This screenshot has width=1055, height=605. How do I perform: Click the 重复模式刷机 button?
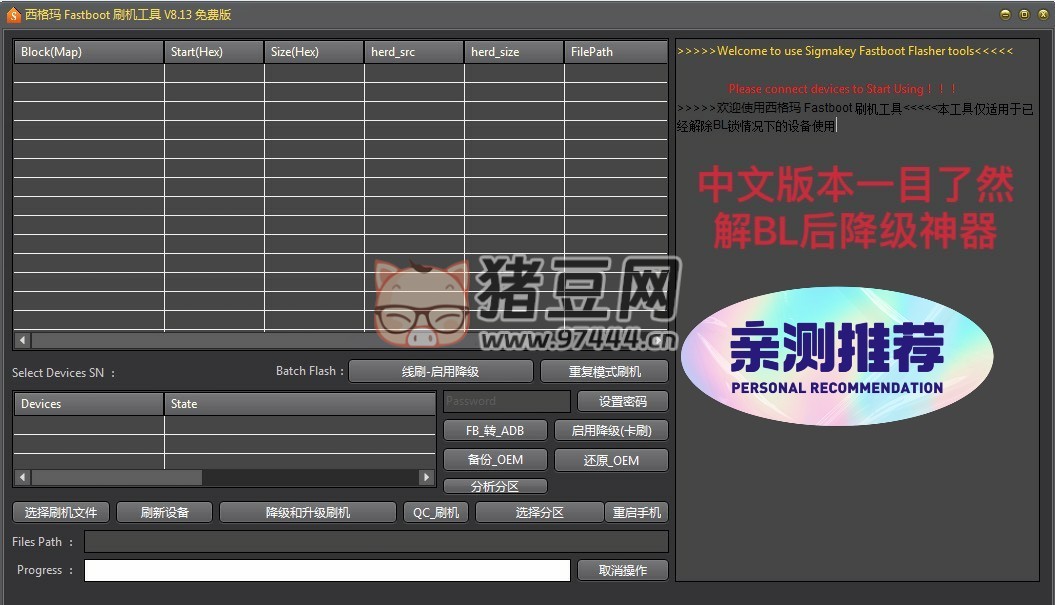coord(604,371)
